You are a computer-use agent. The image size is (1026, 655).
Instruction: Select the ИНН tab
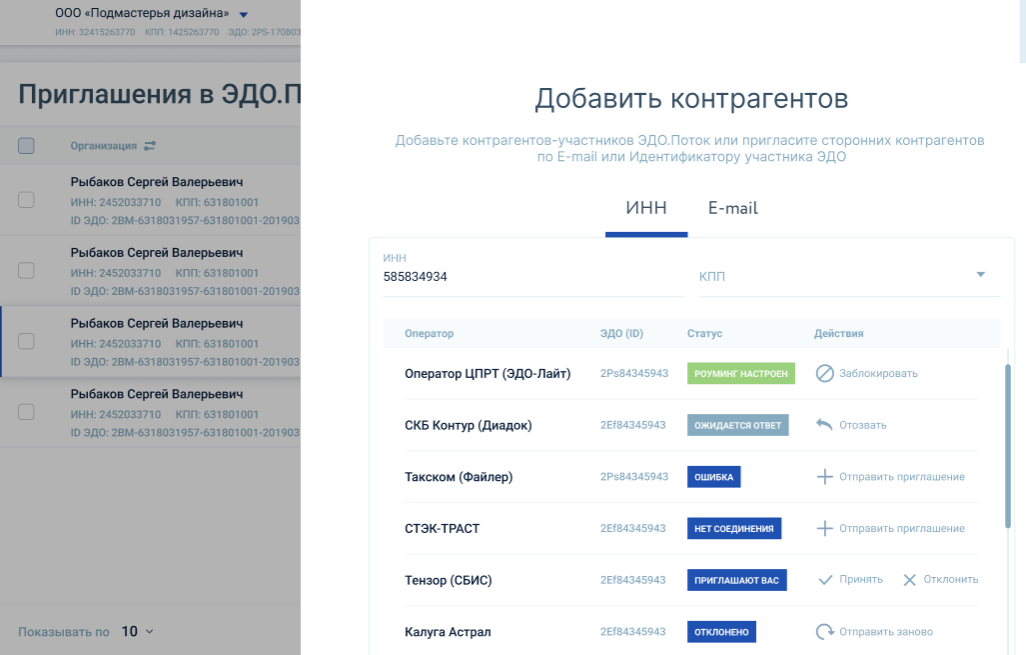(646, 208)
